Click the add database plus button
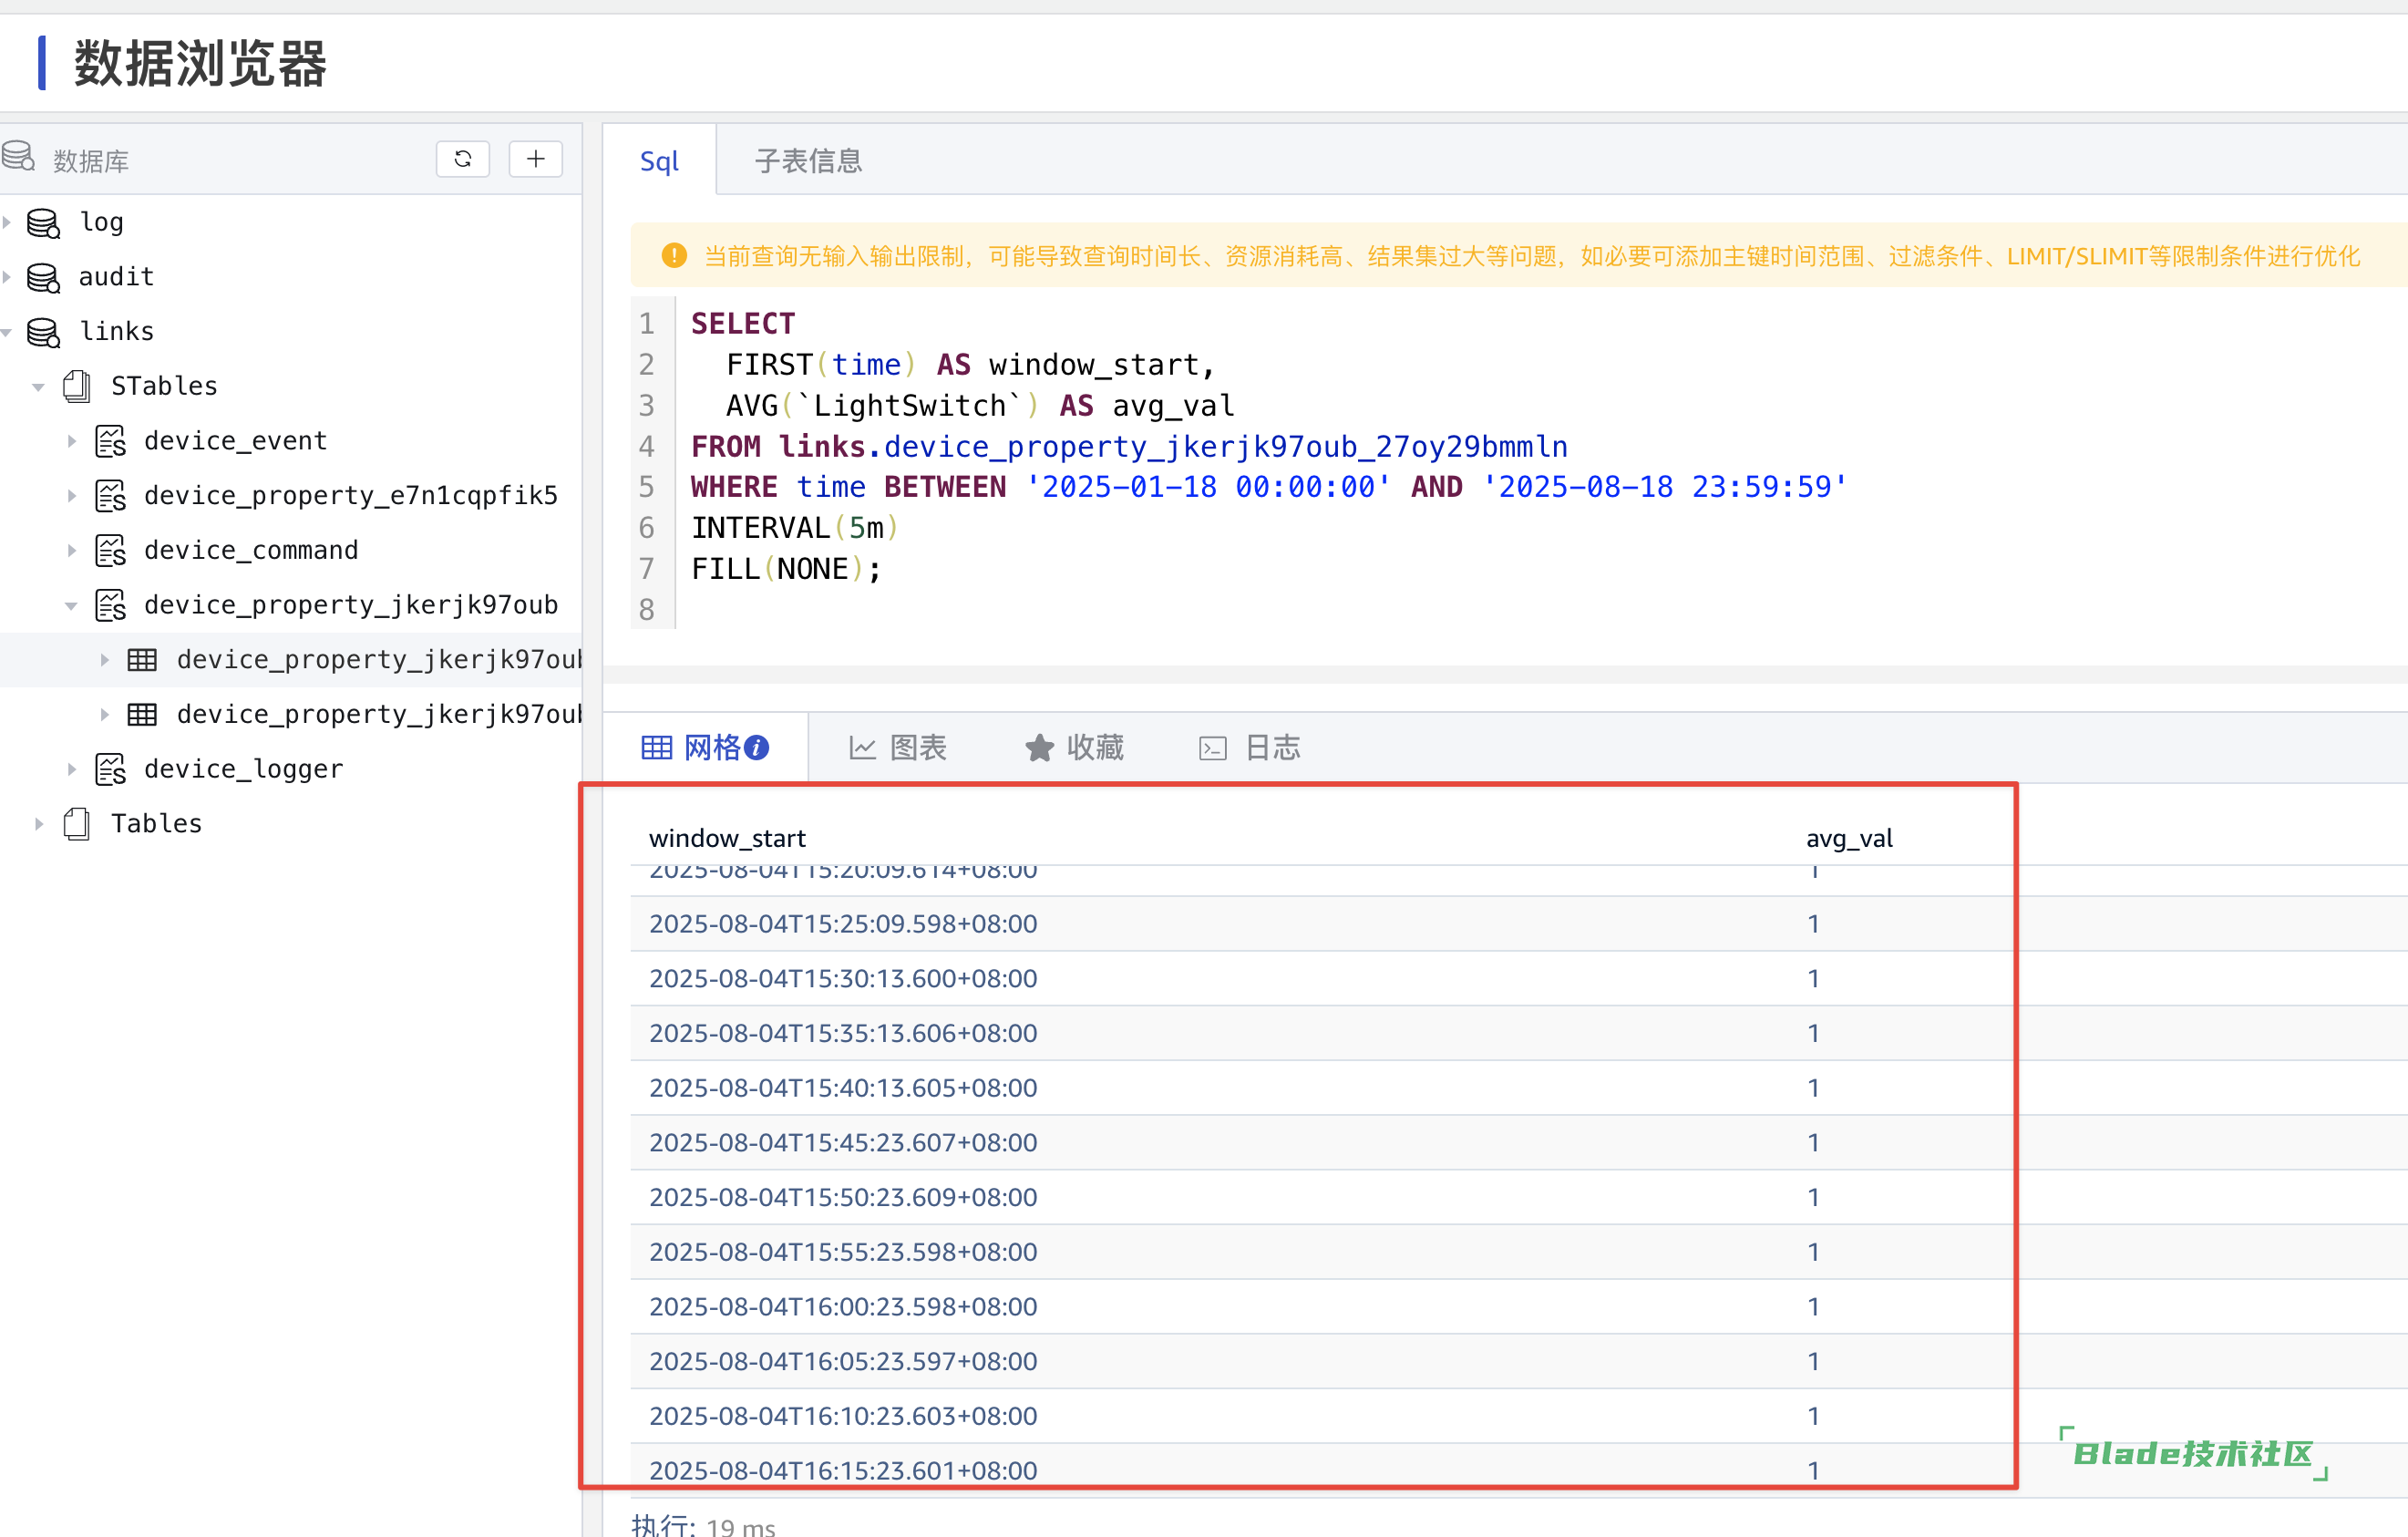Viewport: 2408px width, 1537px height. tap(535, 159)
